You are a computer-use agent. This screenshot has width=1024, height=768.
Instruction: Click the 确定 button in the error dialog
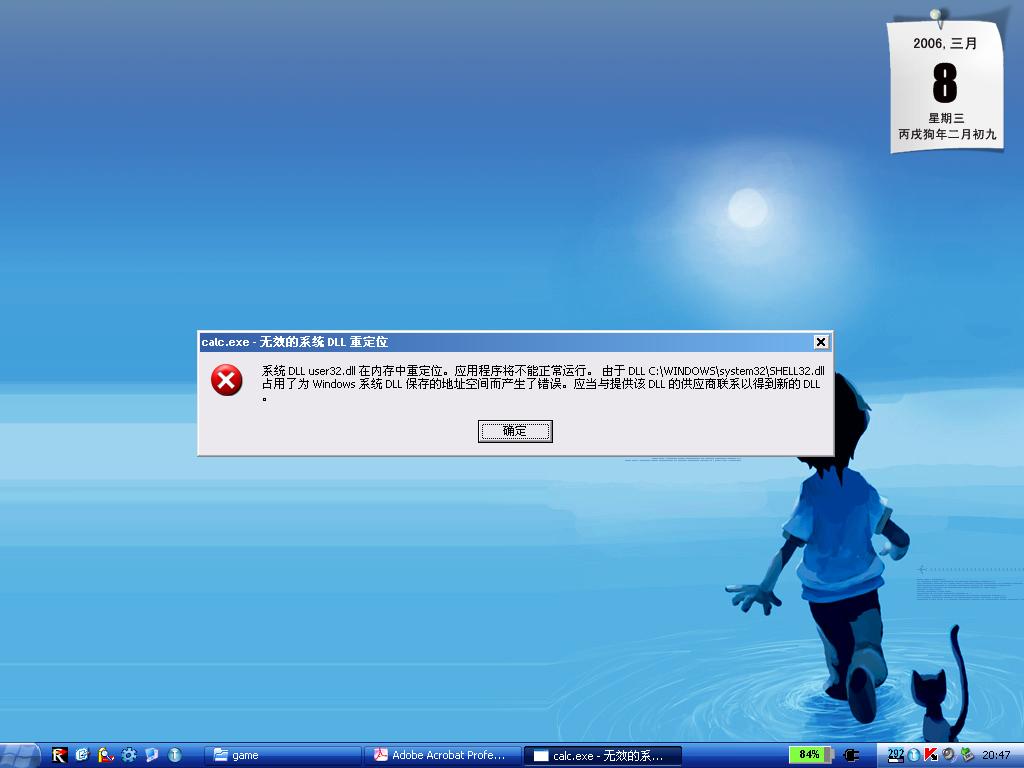pos(515,431)
